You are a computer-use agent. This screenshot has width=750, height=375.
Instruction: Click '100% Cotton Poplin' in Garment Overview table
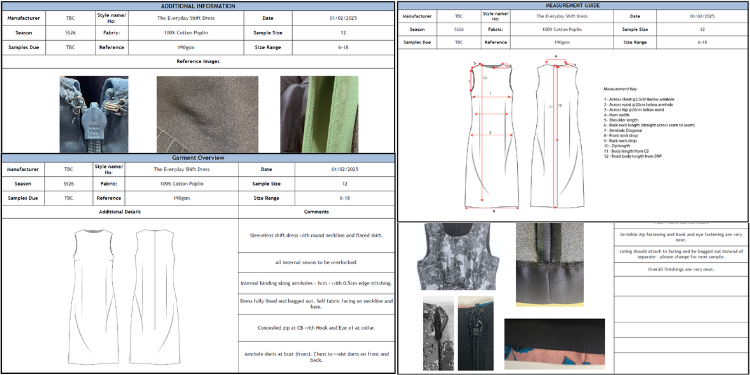181,184
